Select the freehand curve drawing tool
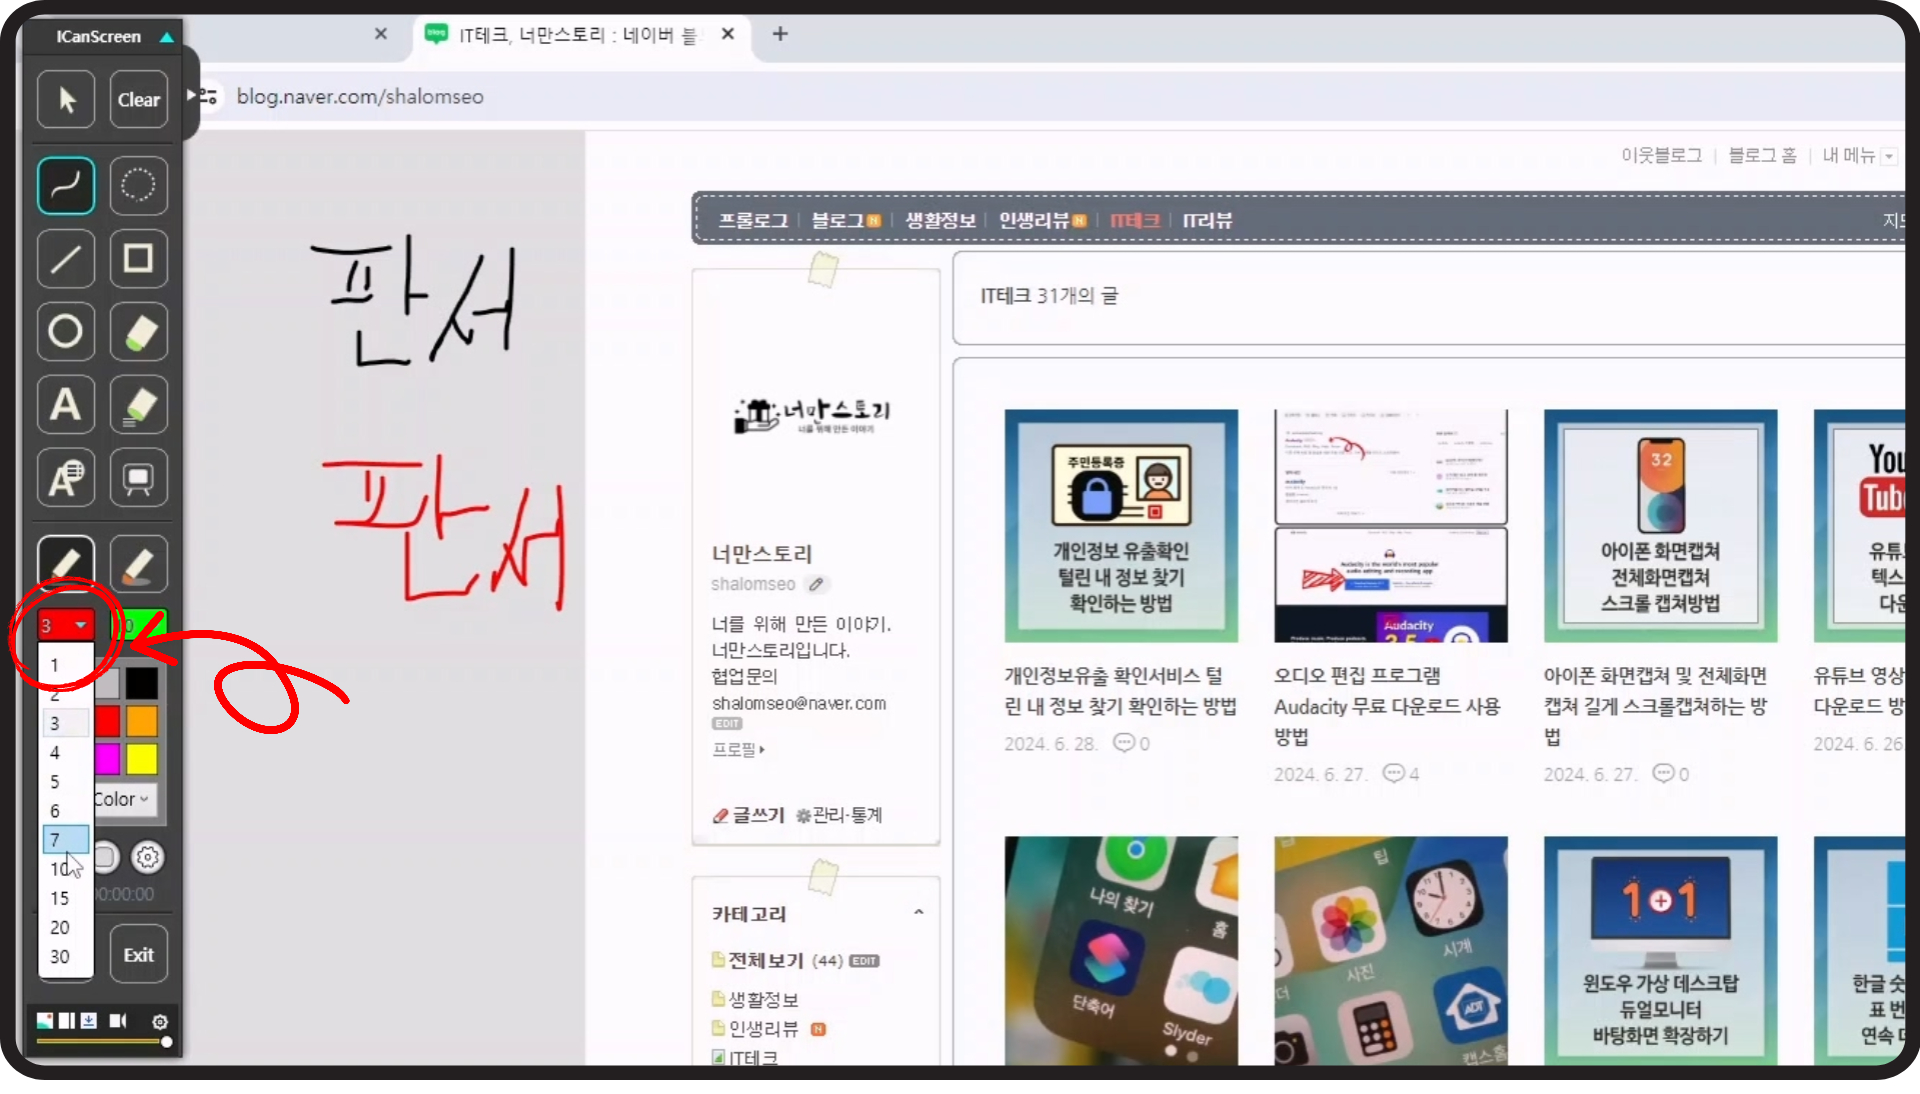Image resolution: width=1920 pixels, height=1094 pixels. tap(66, 185)
